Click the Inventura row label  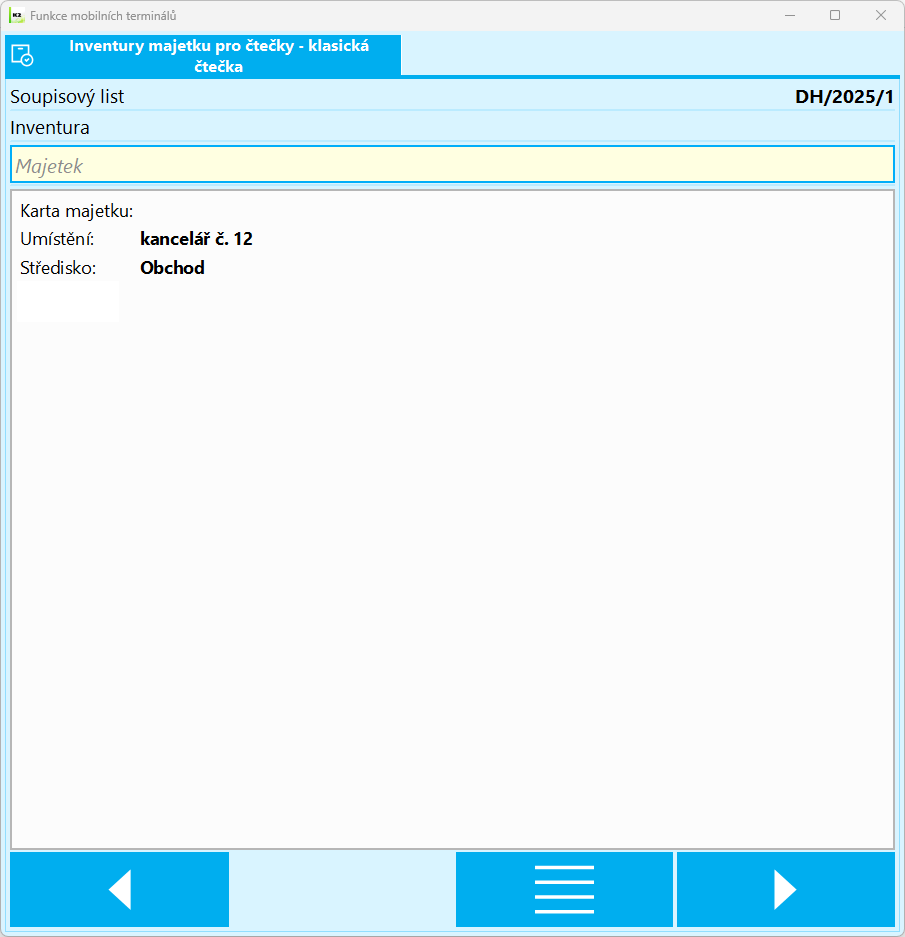pos(50,128)
